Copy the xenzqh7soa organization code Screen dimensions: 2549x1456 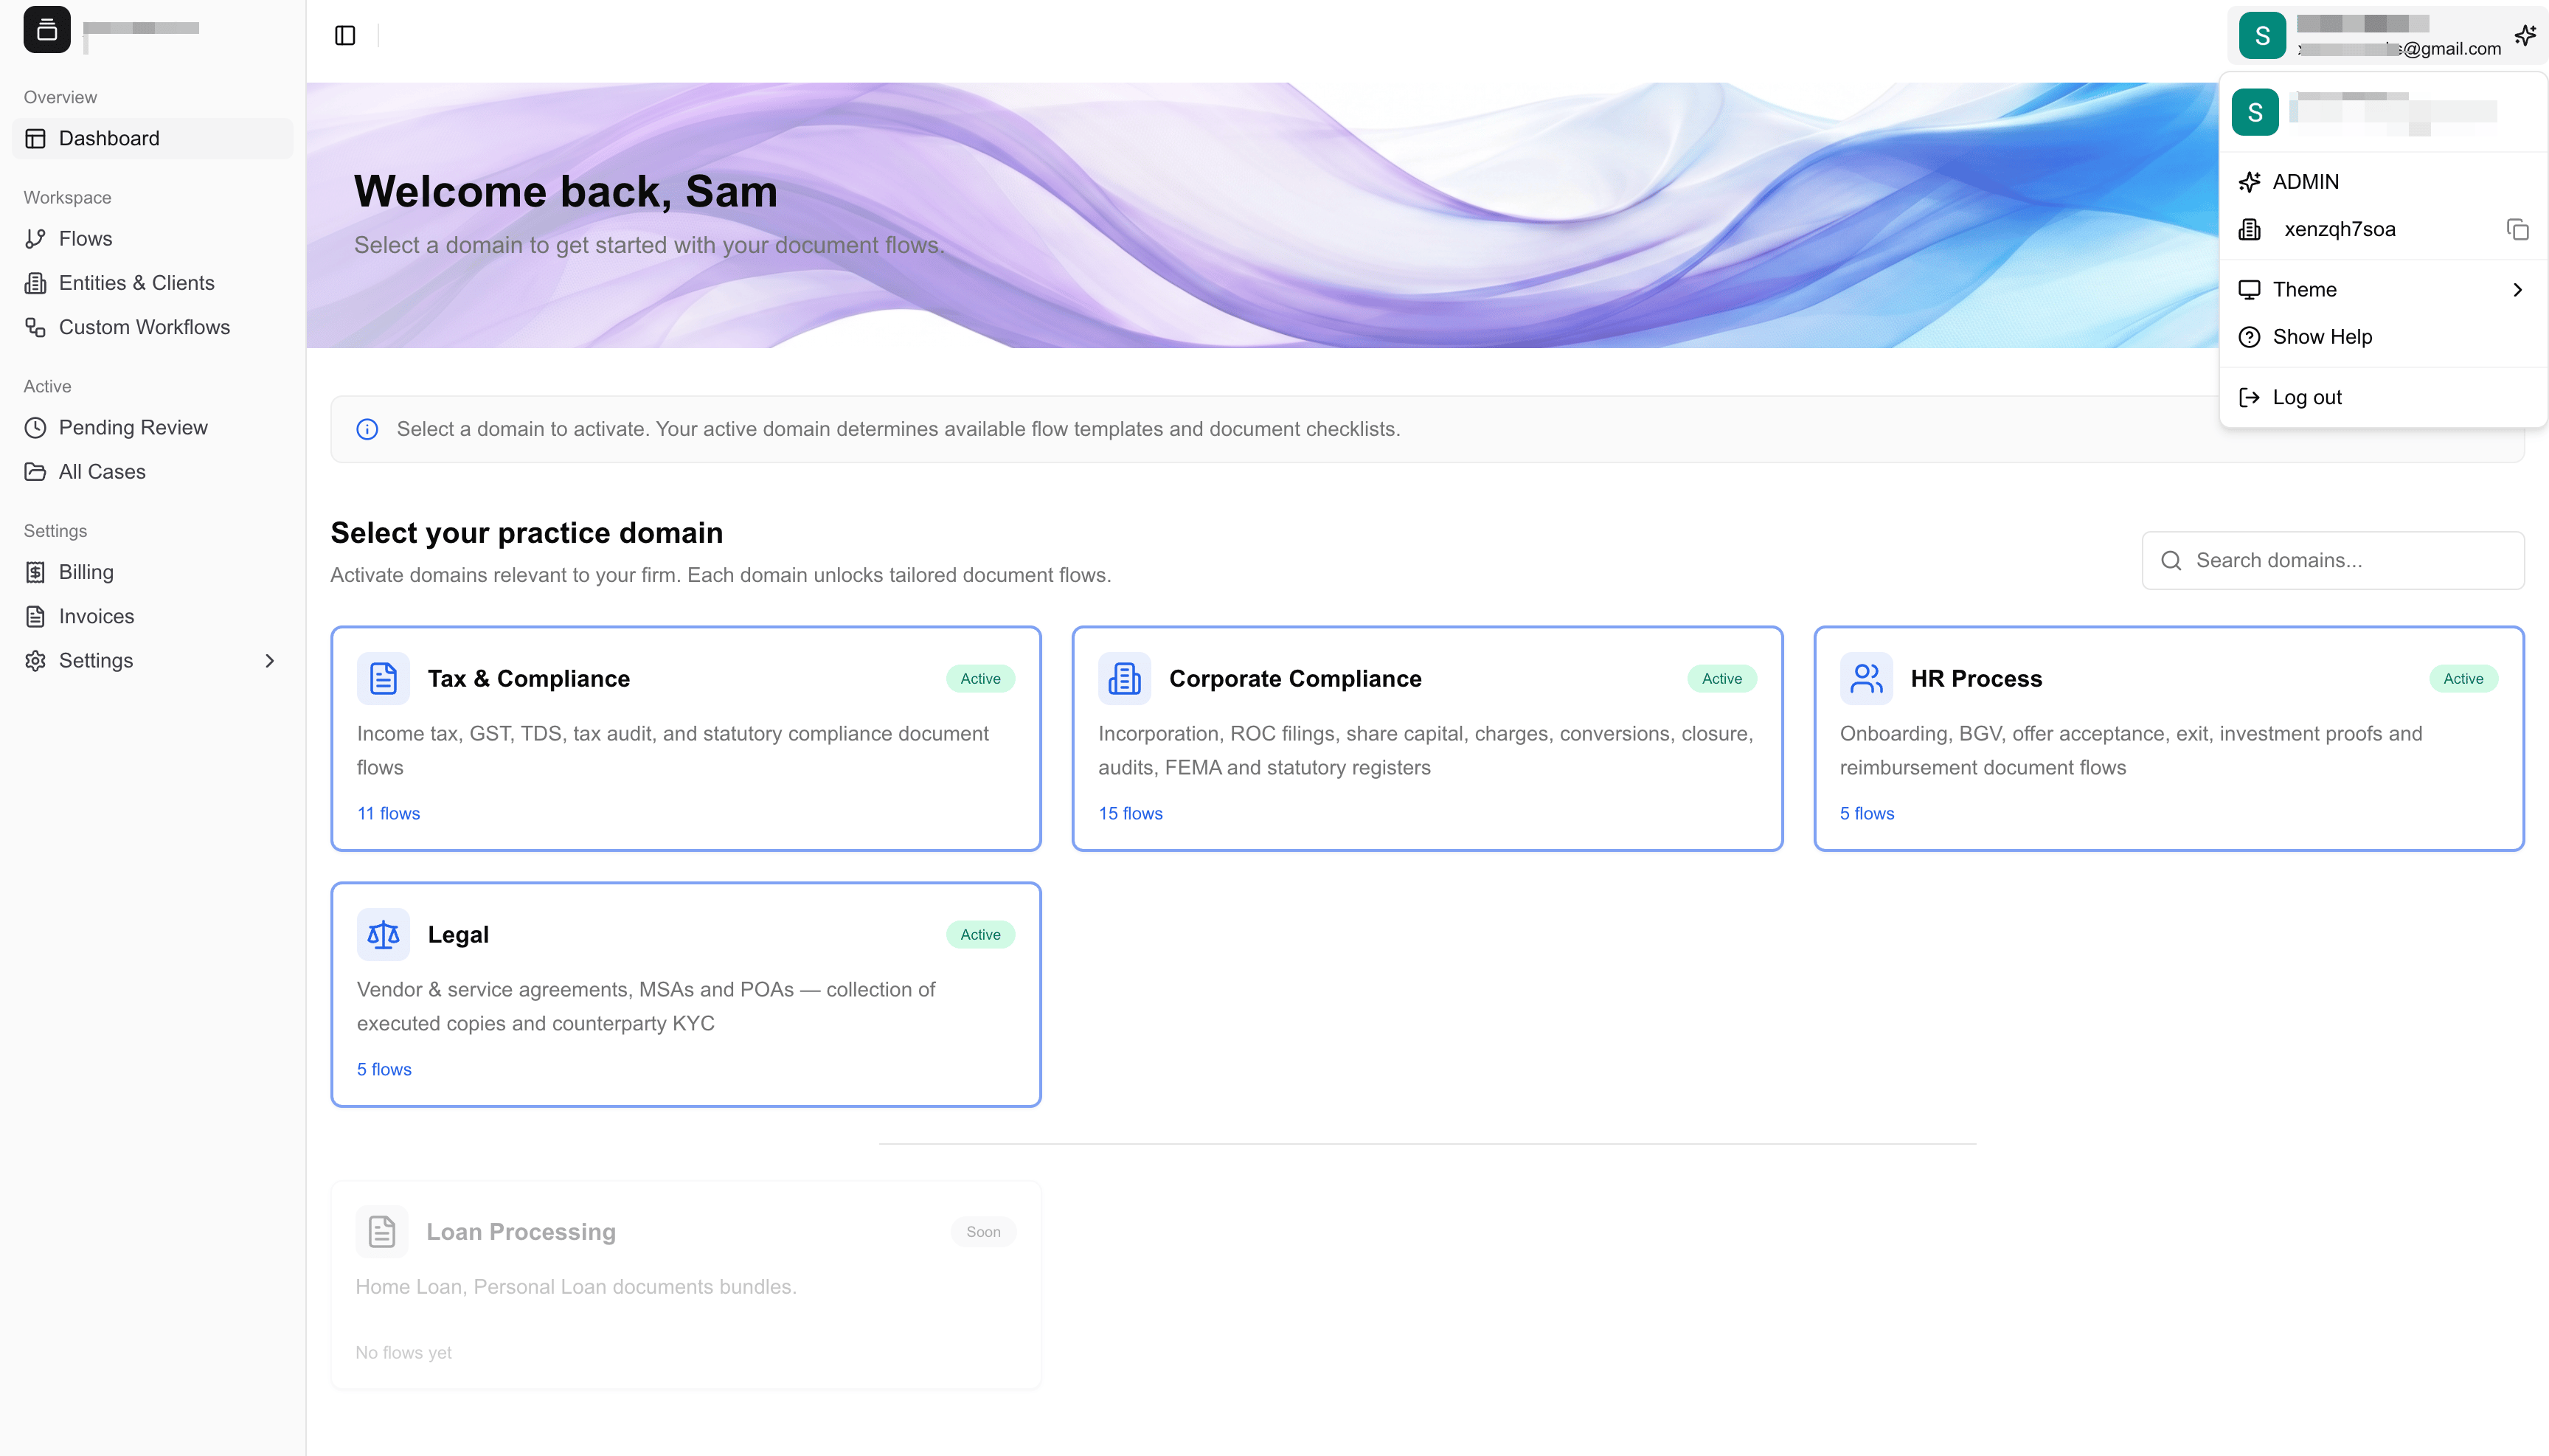point(2517,230)
